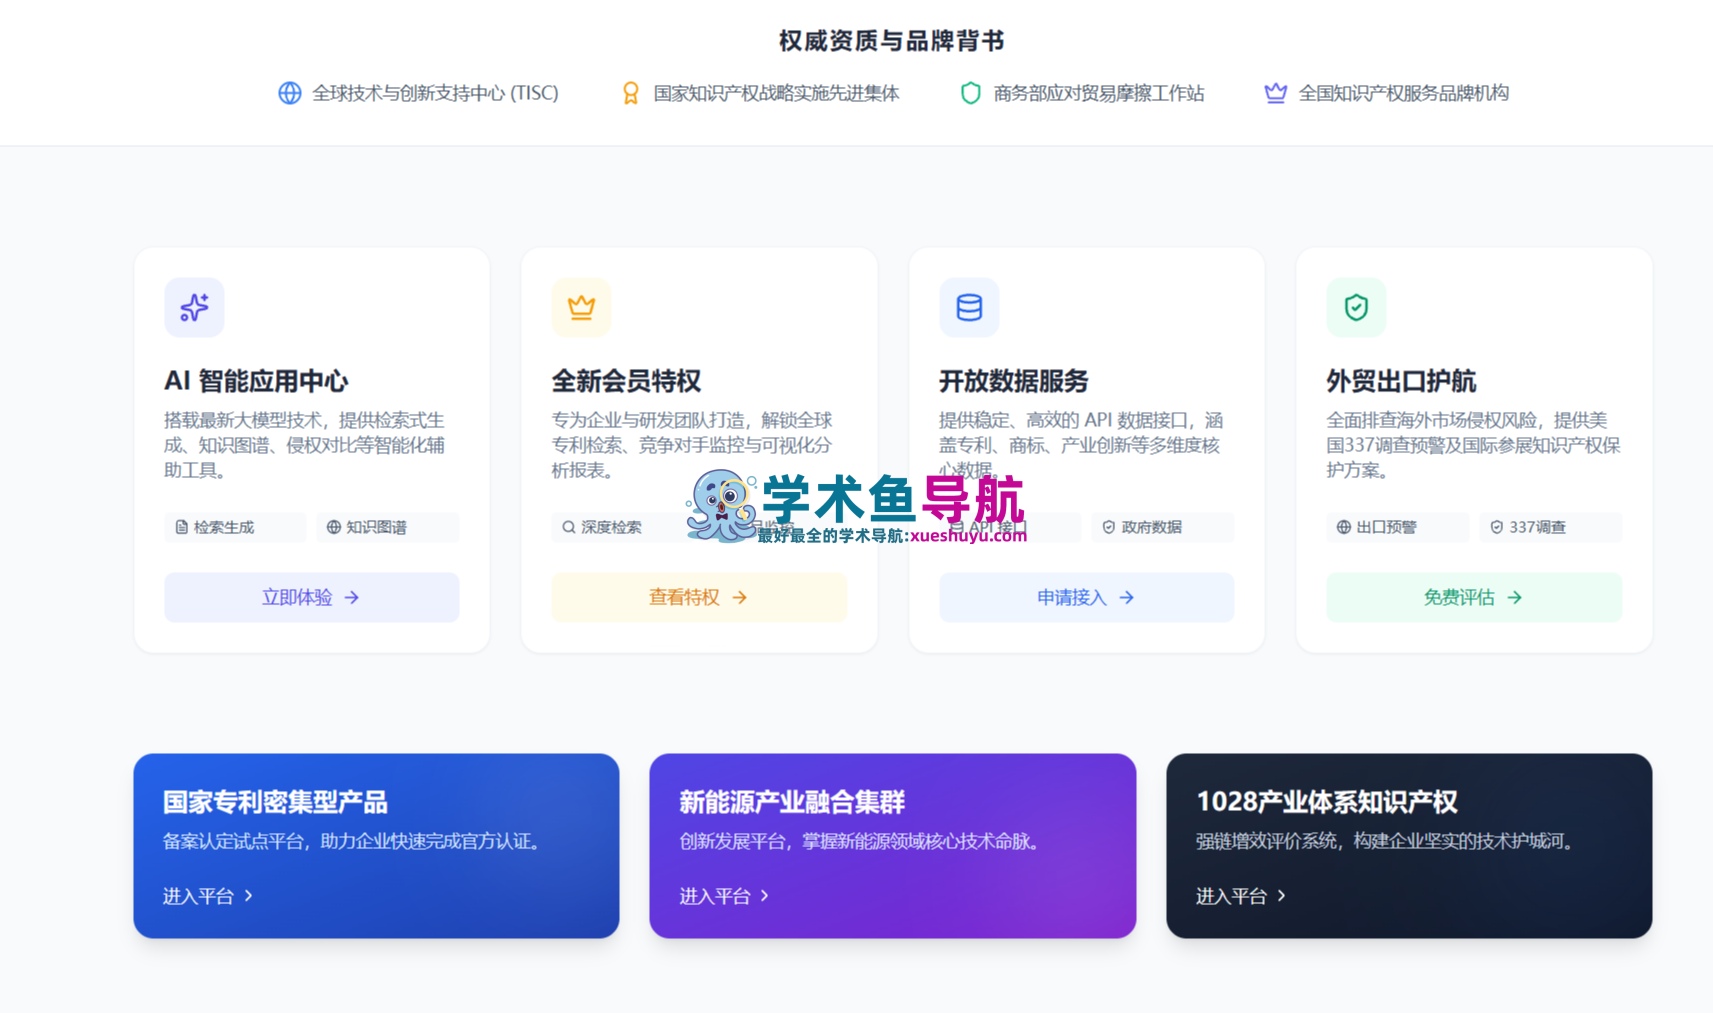
Task: Click the arrow icon in 查看特权 button
Action: pyautogui.click(x=740, y=597)
